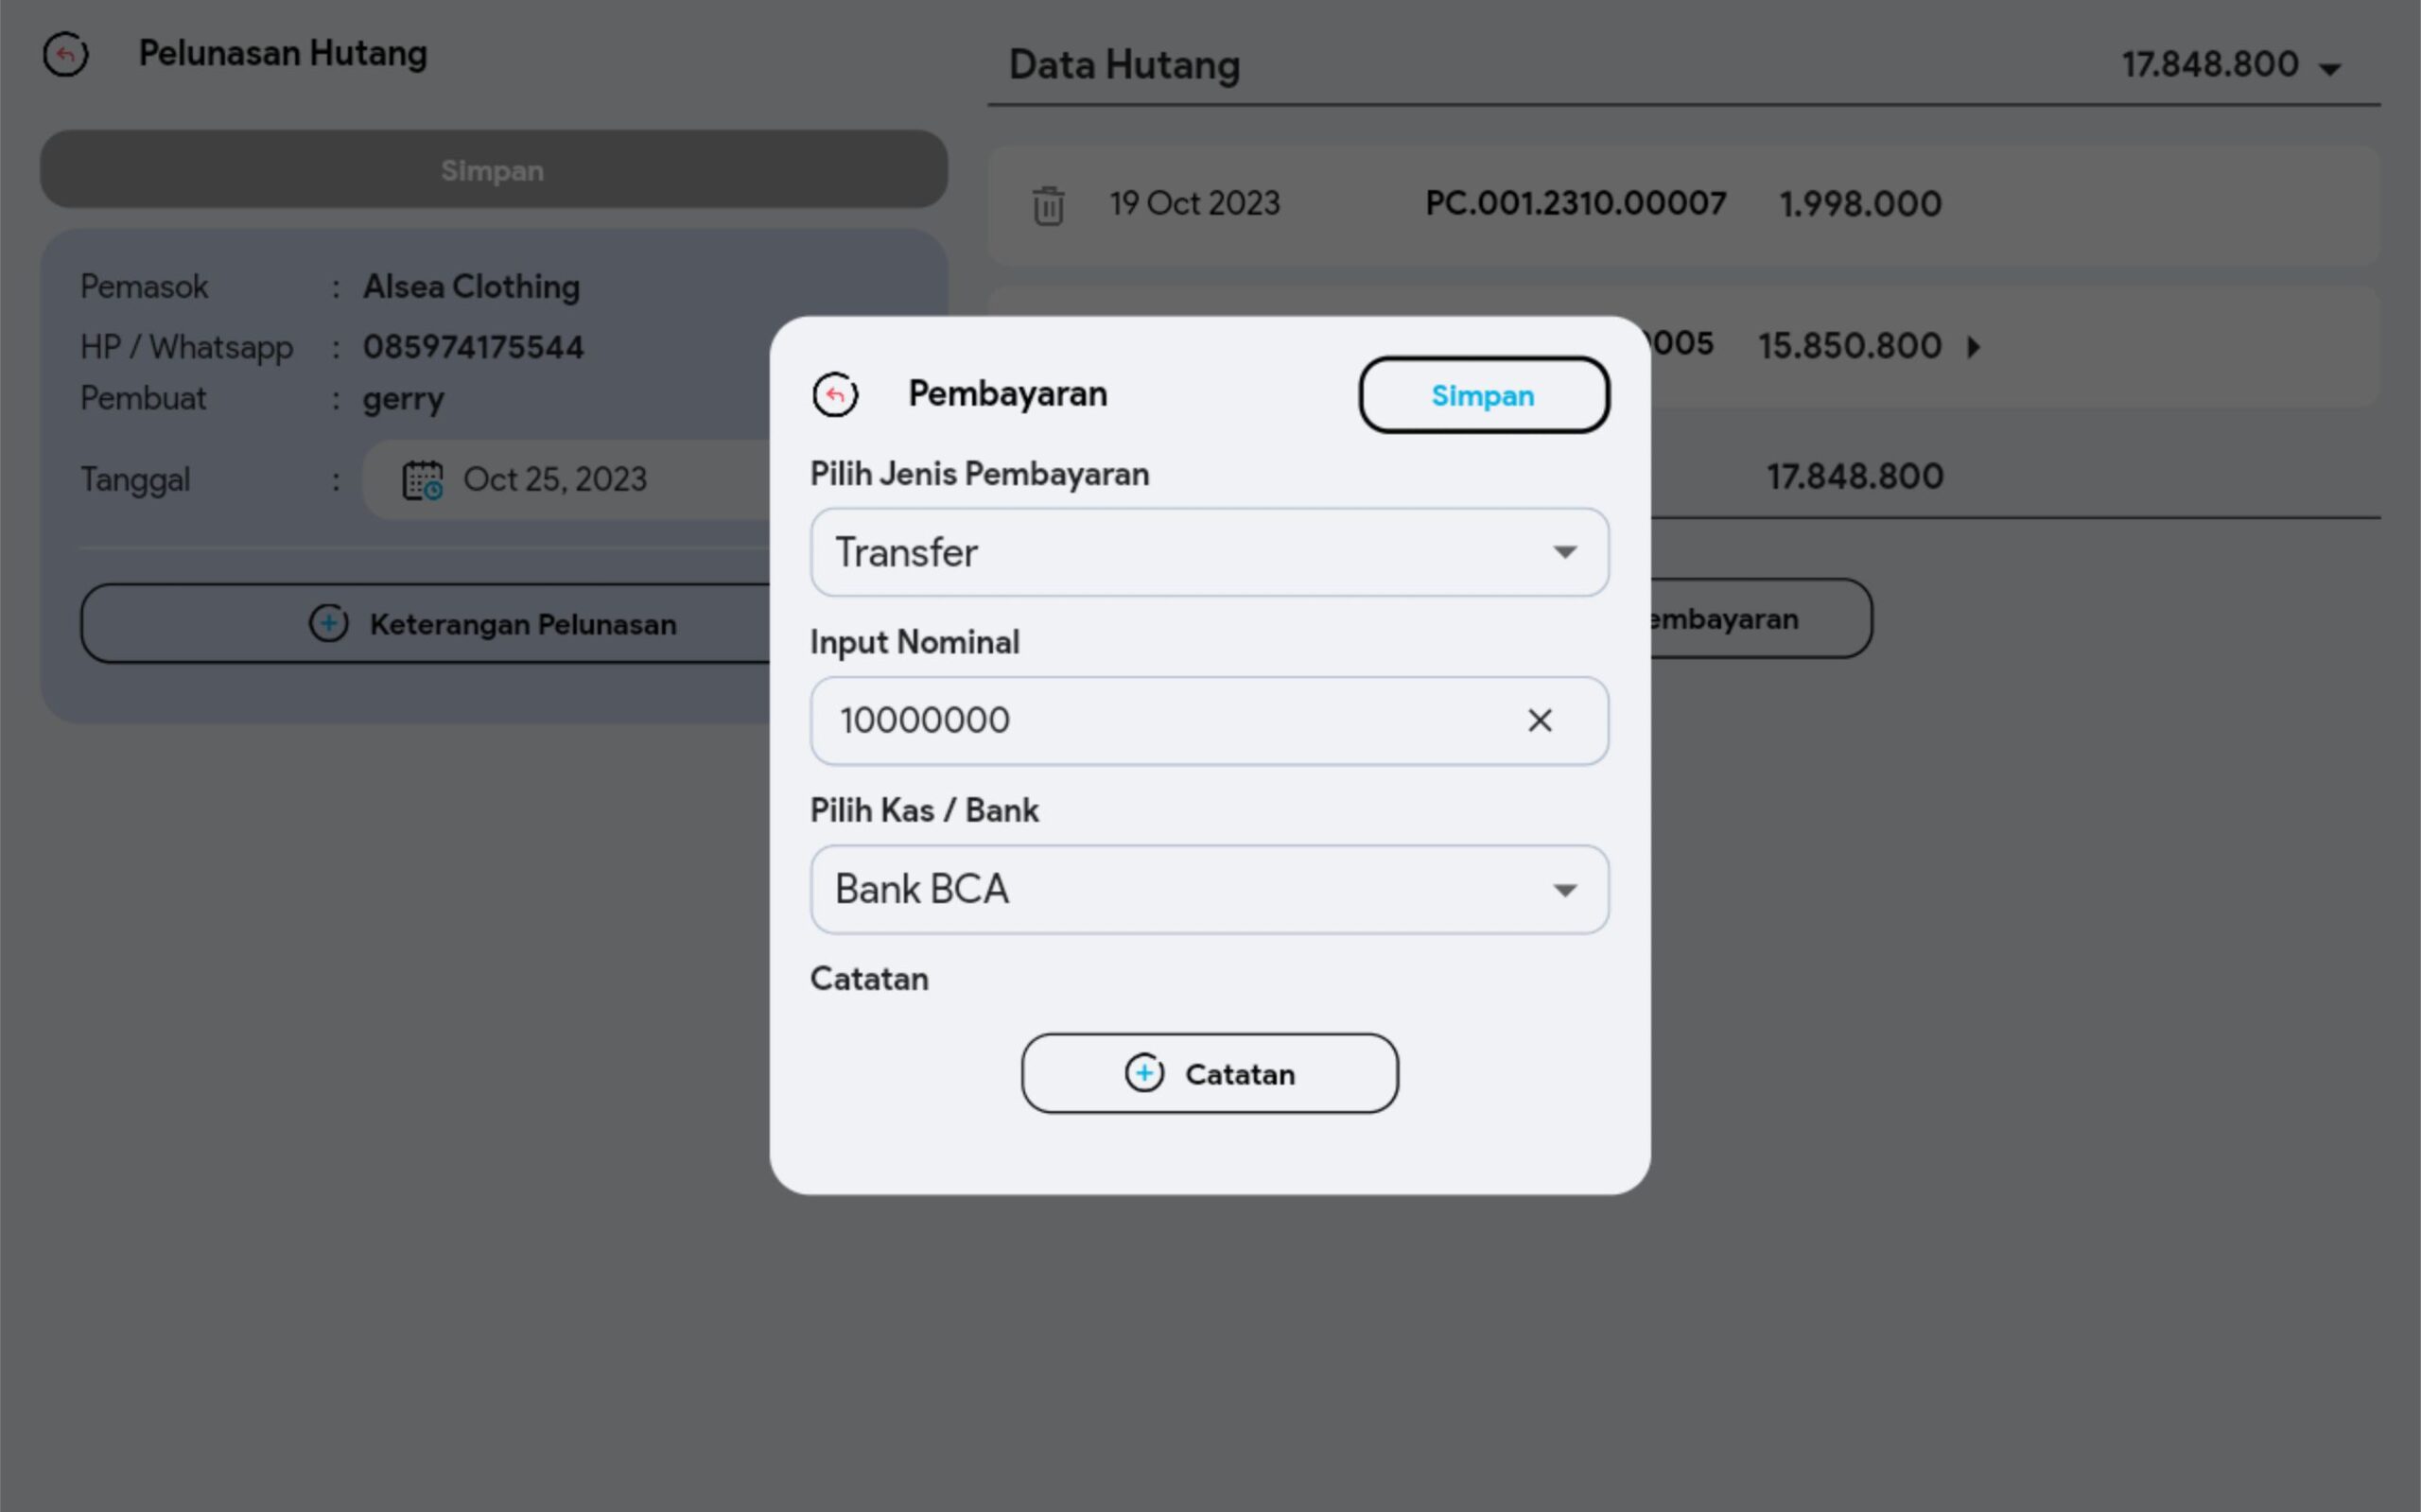This screenshot has width=2421, height=1512.
Task: Click the Pelunasan Hutang back arrow icon
Action: (66, 54)
